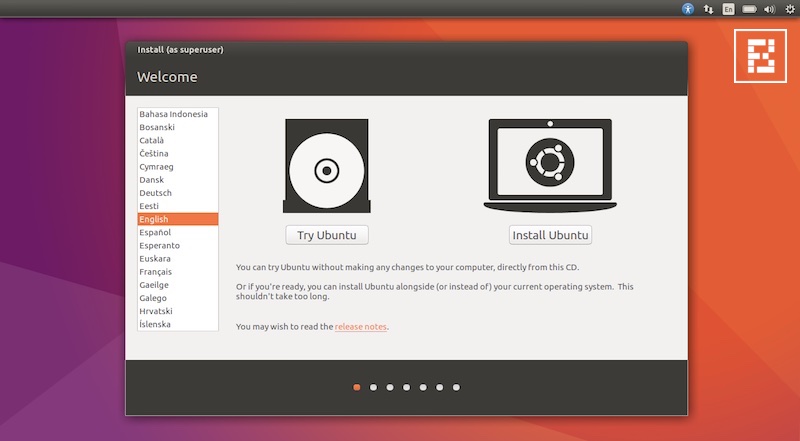This screenshot has height=441, width=800.
Task: Open the sound volume indicator
Action: pyautogui.click(x=769, y=9)
